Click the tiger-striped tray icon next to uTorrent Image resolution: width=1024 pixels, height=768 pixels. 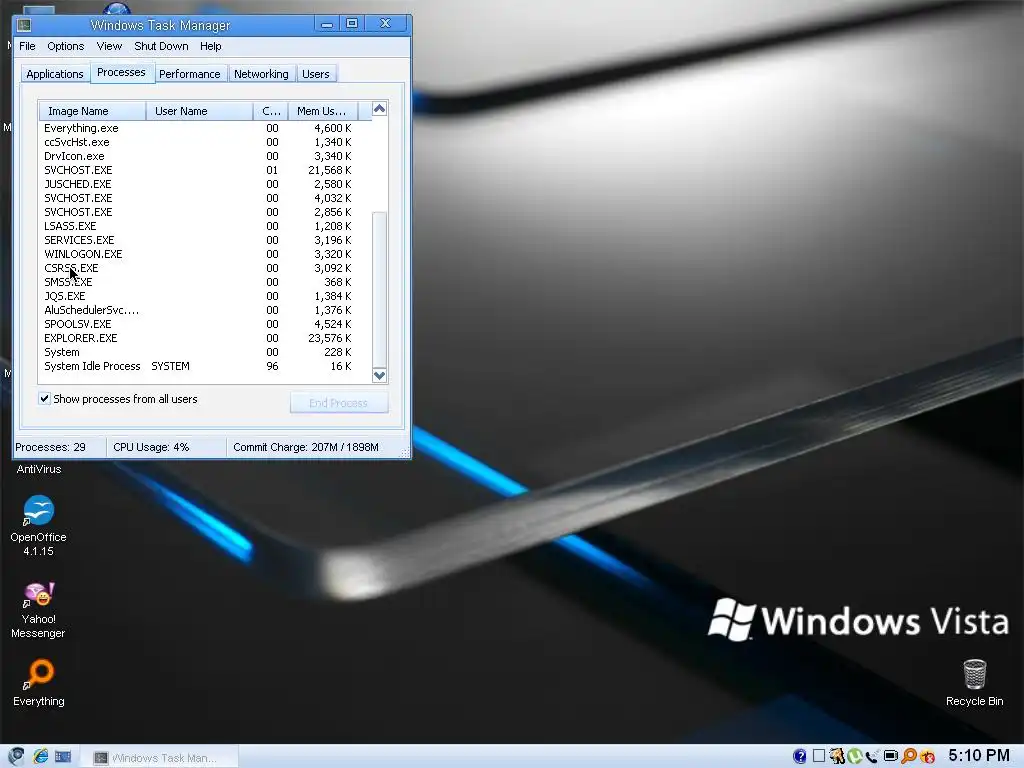click(x=837, y=756)
